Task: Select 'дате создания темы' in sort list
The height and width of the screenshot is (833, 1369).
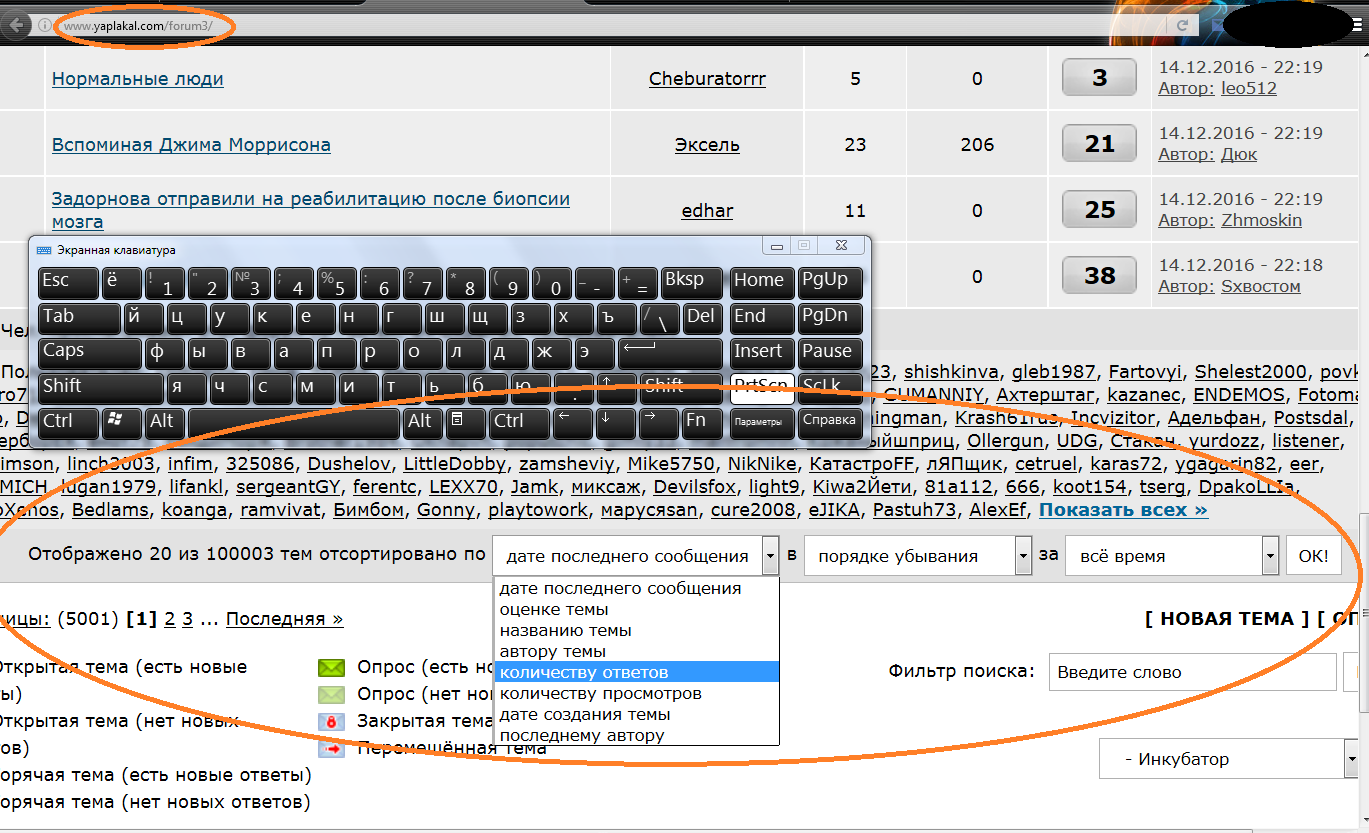Action: (636, 715)
